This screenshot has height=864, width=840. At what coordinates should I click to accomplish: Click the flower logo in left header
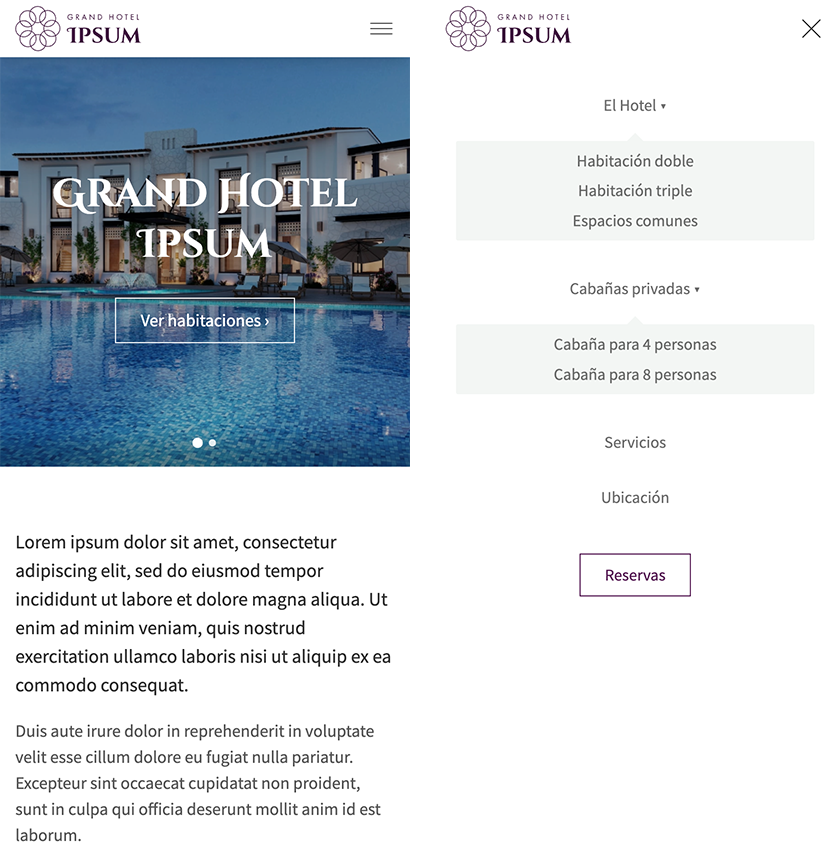37,29
